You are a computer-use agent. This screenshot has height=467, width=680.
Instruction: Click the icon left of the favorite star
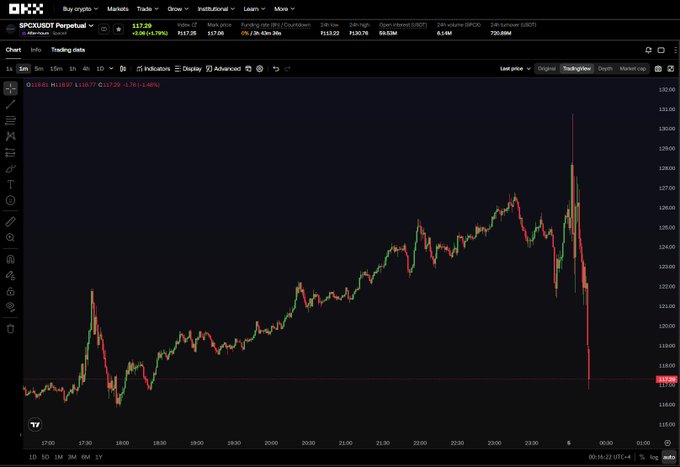click(x=104, y=29)
